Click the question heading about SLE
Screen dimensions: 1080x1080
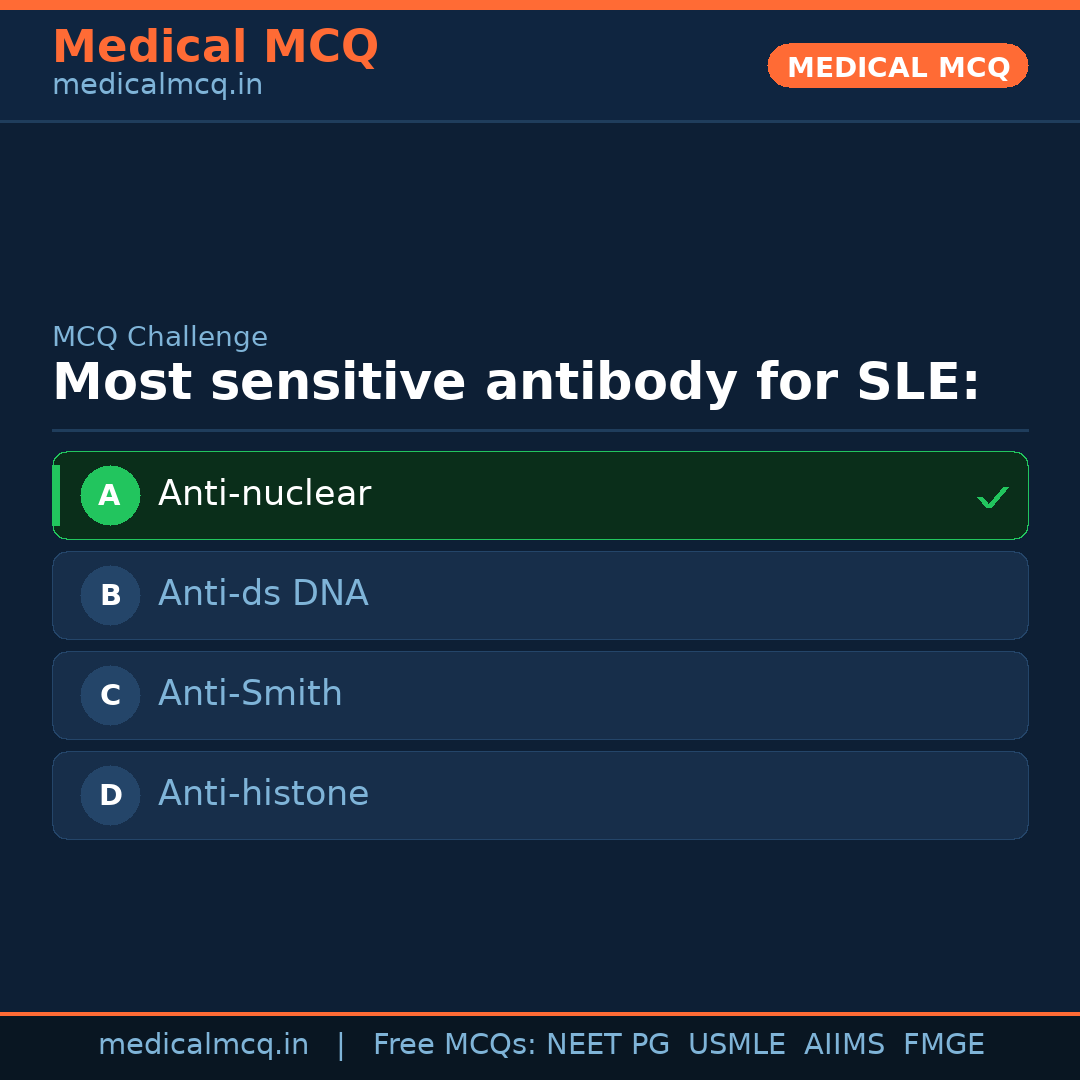click(x=516, y=383)
